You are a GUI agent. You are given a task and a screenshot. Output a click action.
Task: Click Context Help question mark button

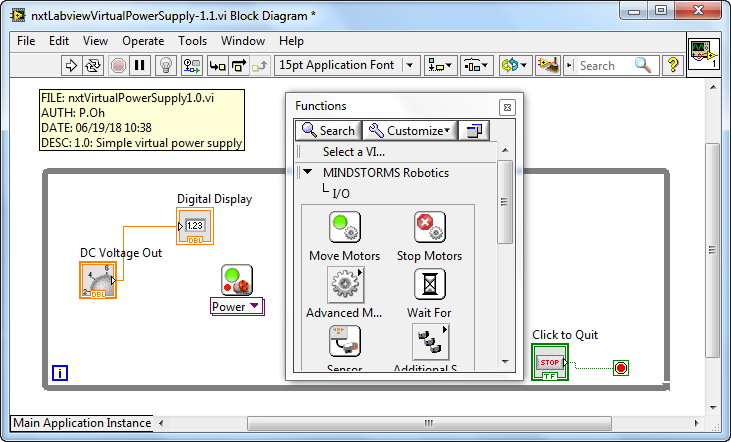pyautogui.click(x=673, y=66)
